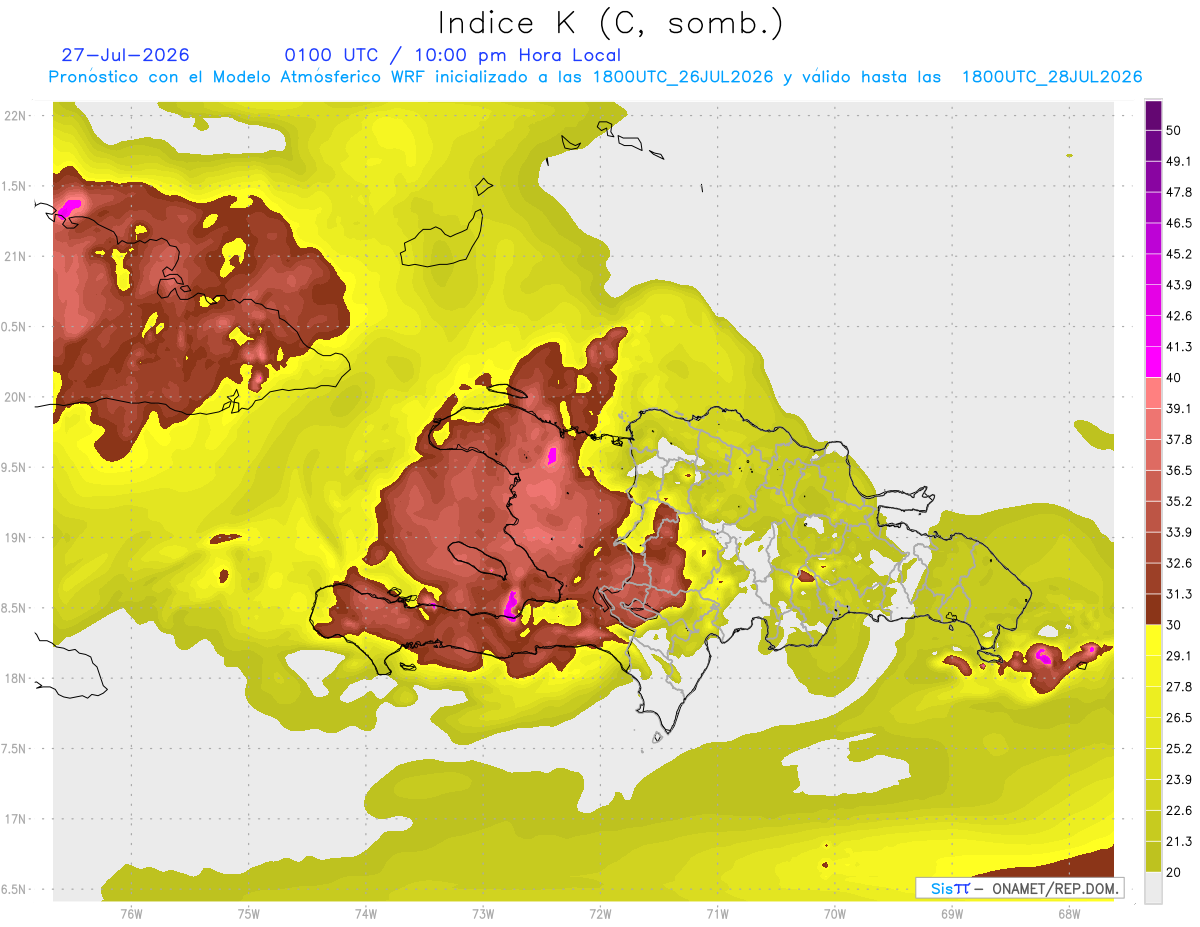Pick the bright yellow legend swatch between 29.1 and 30

(x=1153, y=640)
